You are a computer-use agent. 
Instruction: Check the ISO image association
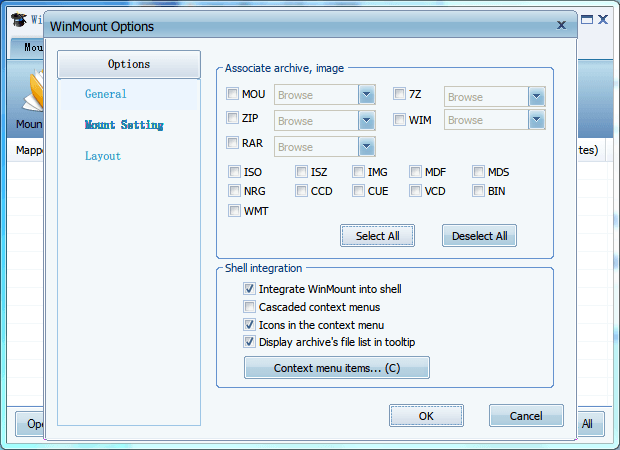pyautogui.click(x=235, y=172)
